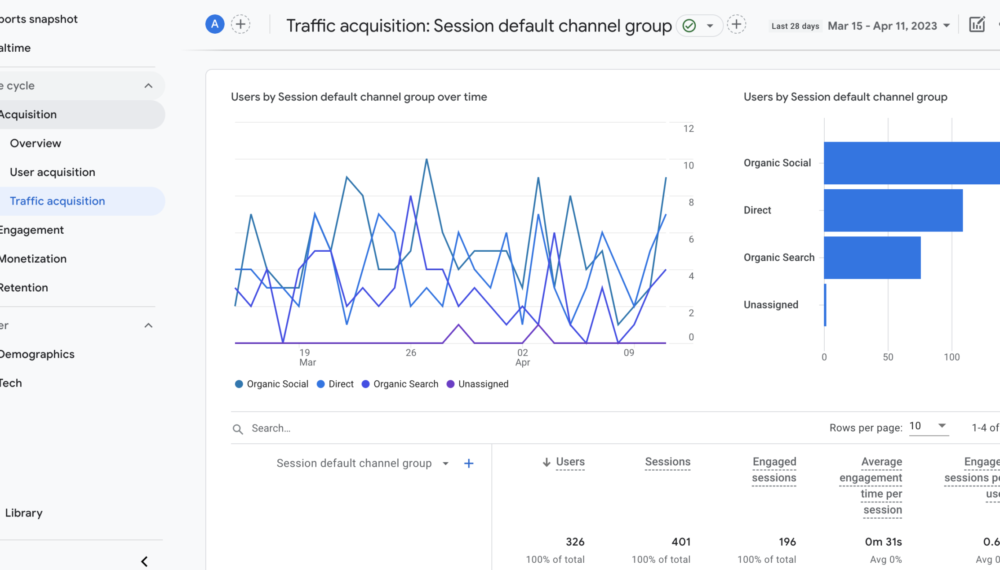The width and height of the screenshot is (1000, 570).
Task: Click the Direct bar in bar chart
Action: click(x=893, y=210)
